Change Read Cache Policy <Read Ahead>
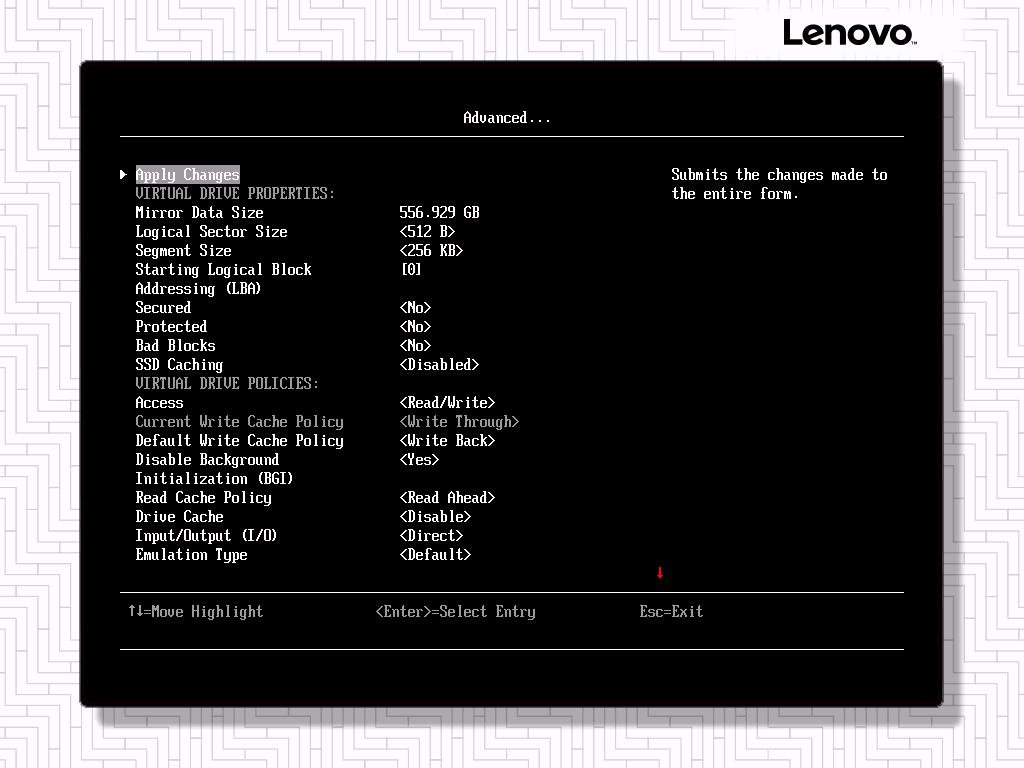This screenshot has width=1024, height=768. [x=447, y=498]
